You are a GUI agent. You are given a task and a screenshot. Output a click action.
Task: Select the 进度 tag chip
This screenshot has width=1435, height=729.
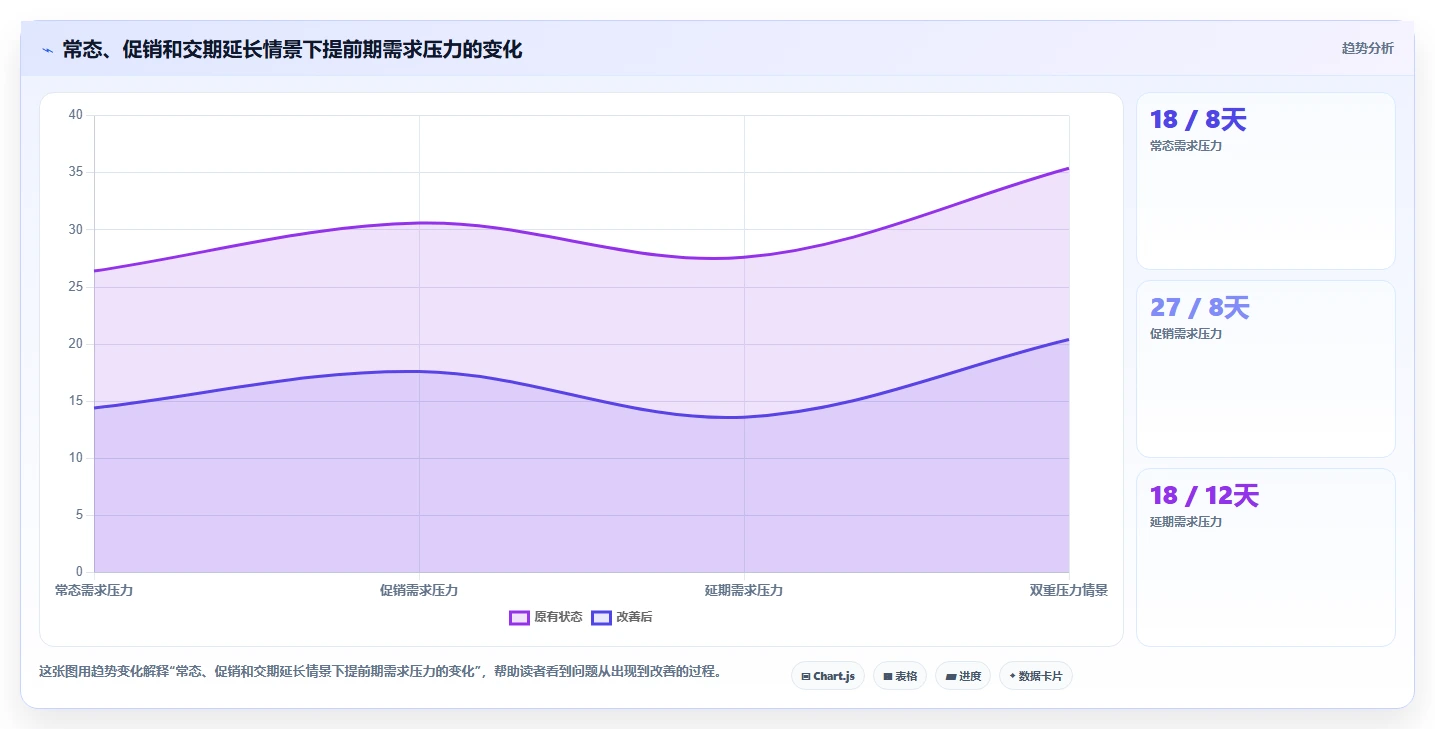(963, 676)
